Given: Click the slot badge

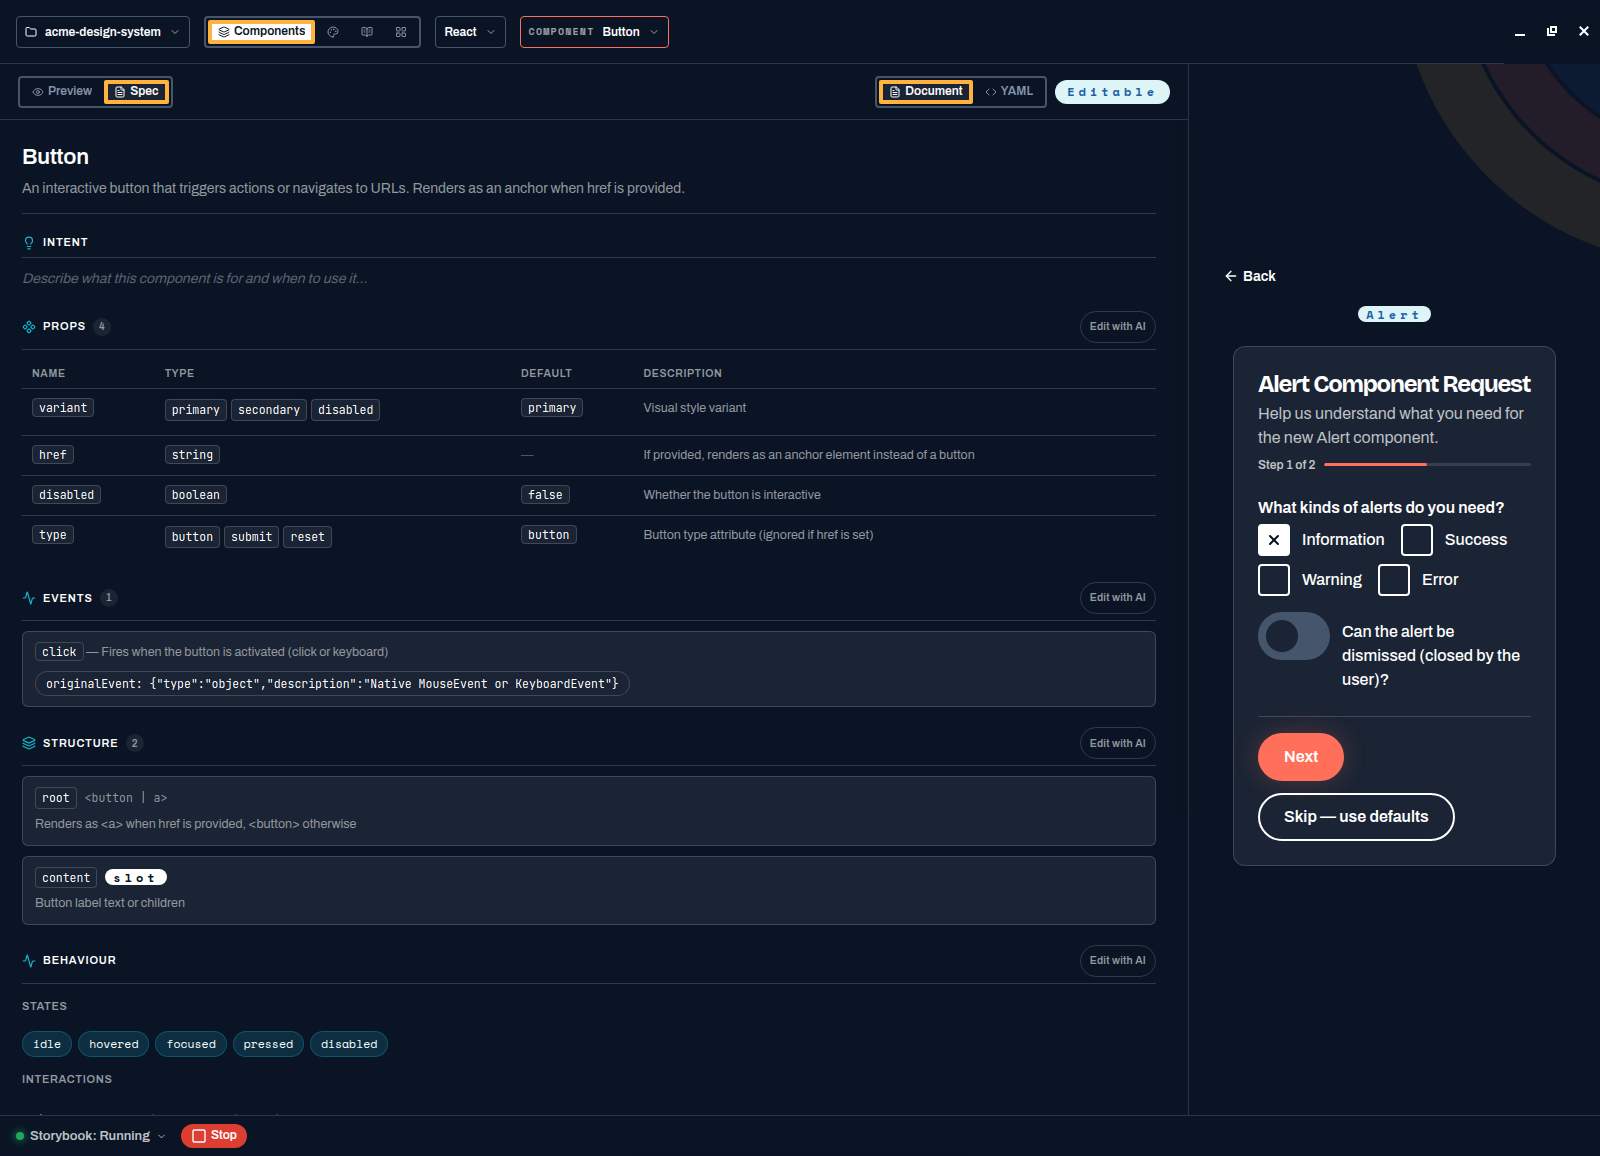Looking at the screenshot, I should [x=135, y=878].
